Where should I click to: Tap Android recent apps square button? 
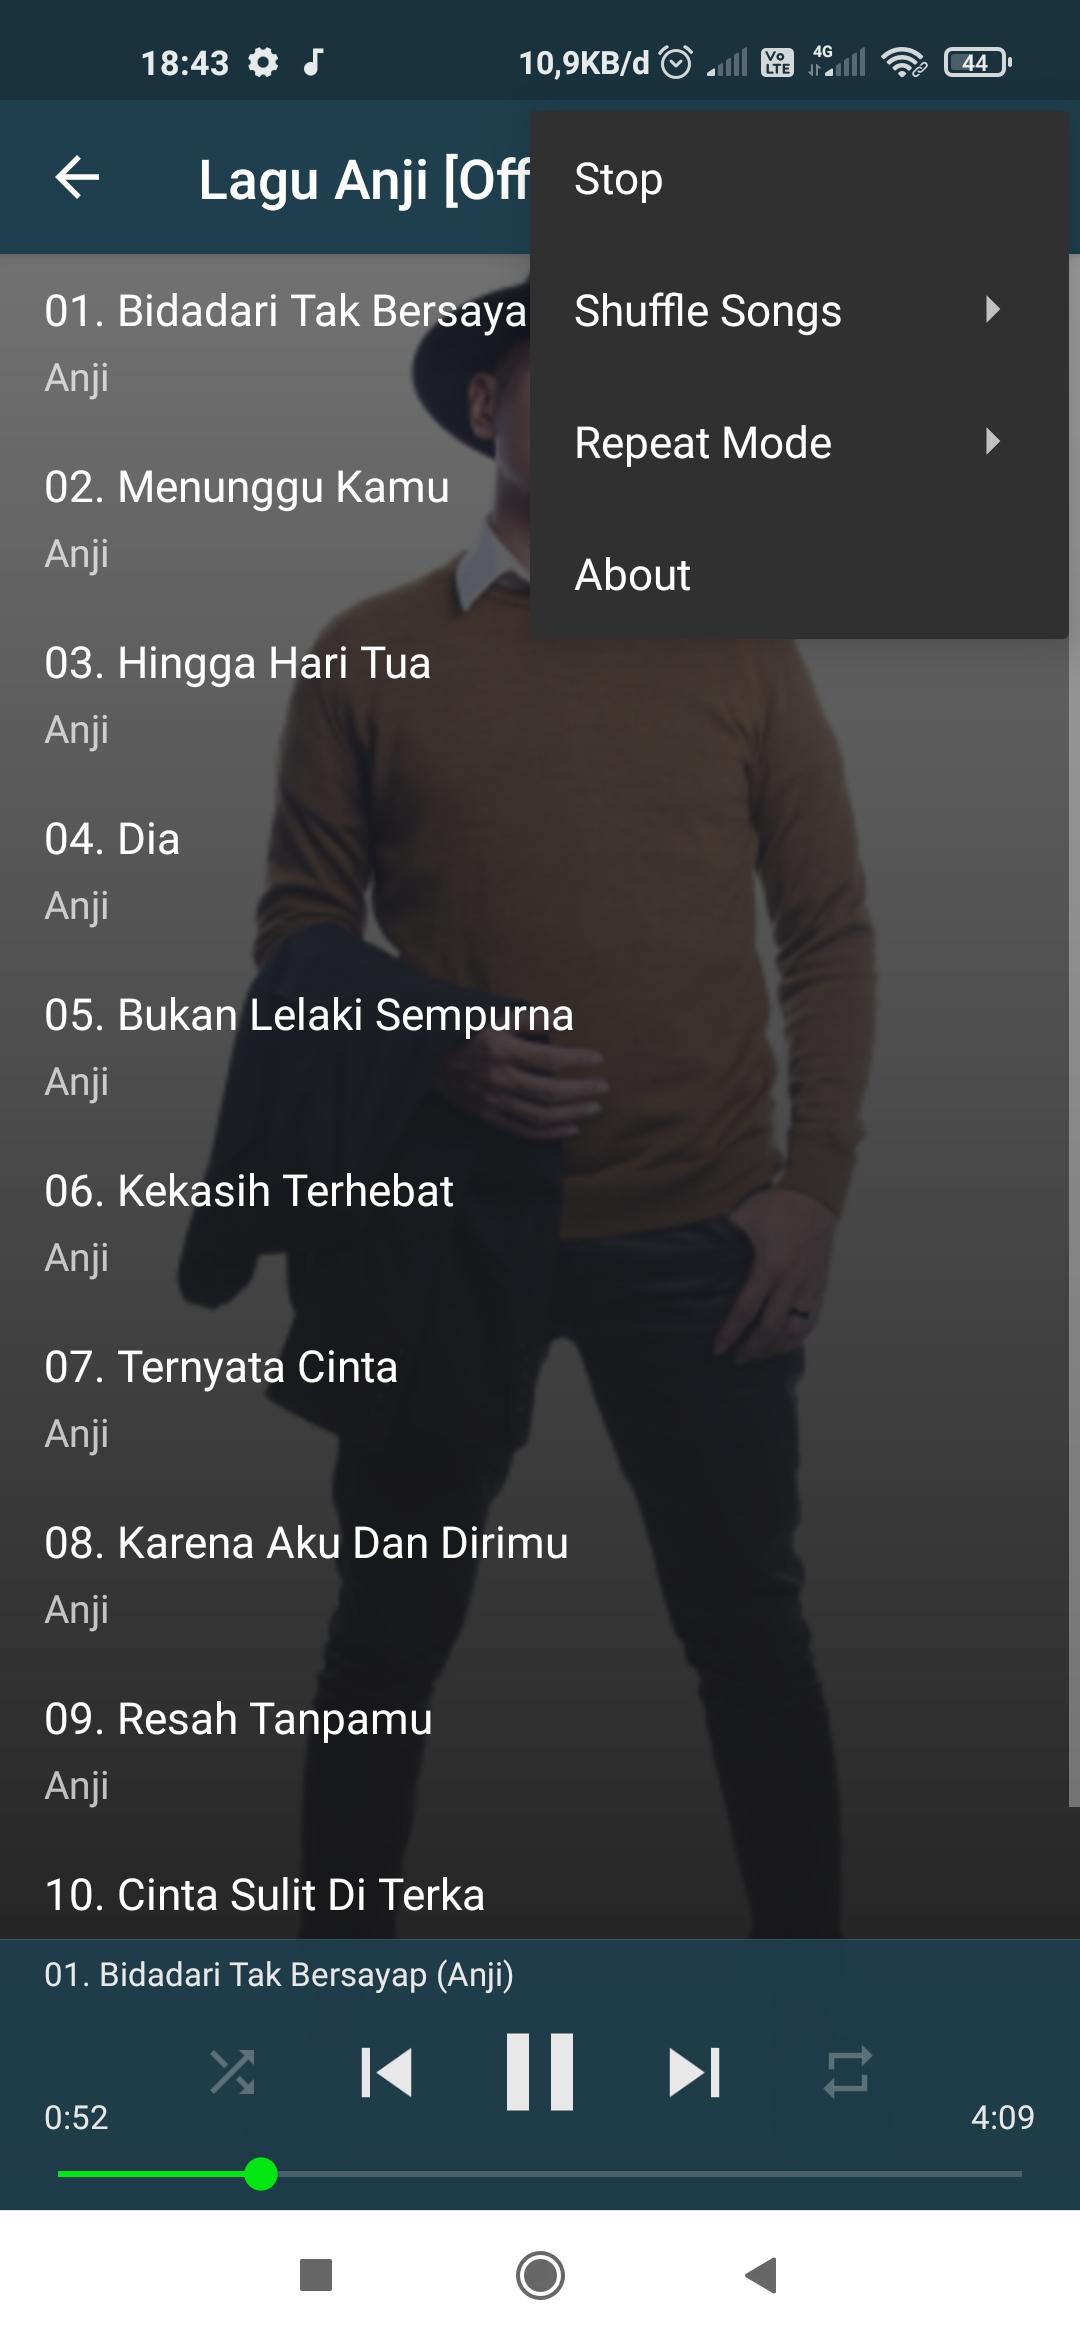click(x=316, y=2276)
